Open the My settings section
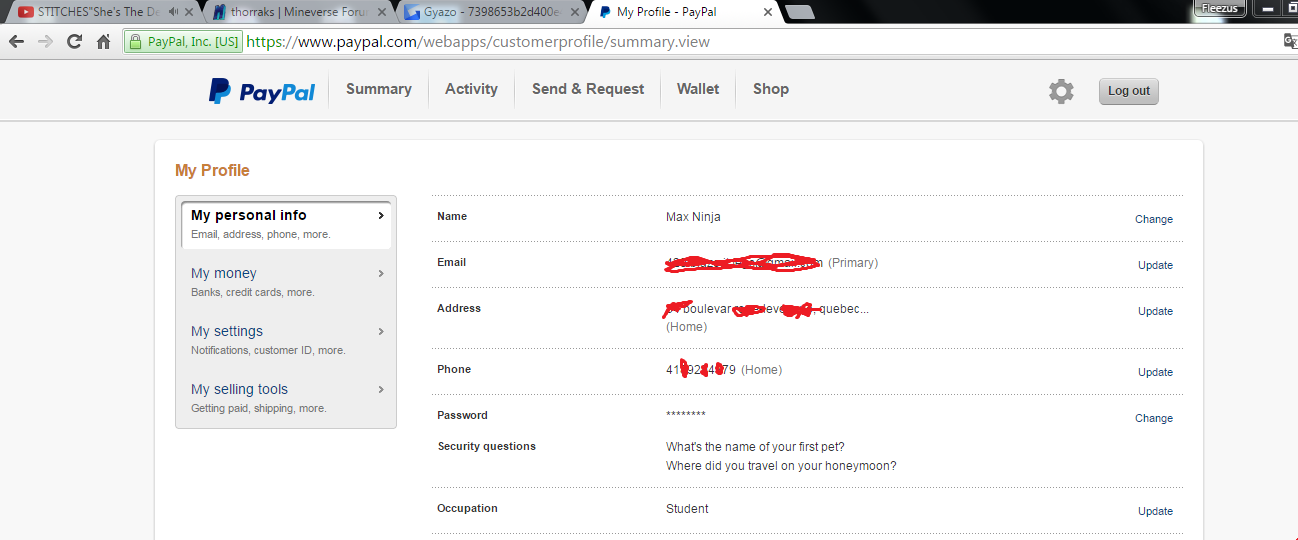1298x540 pixels. pyautogui.click(x=286, y=340)
